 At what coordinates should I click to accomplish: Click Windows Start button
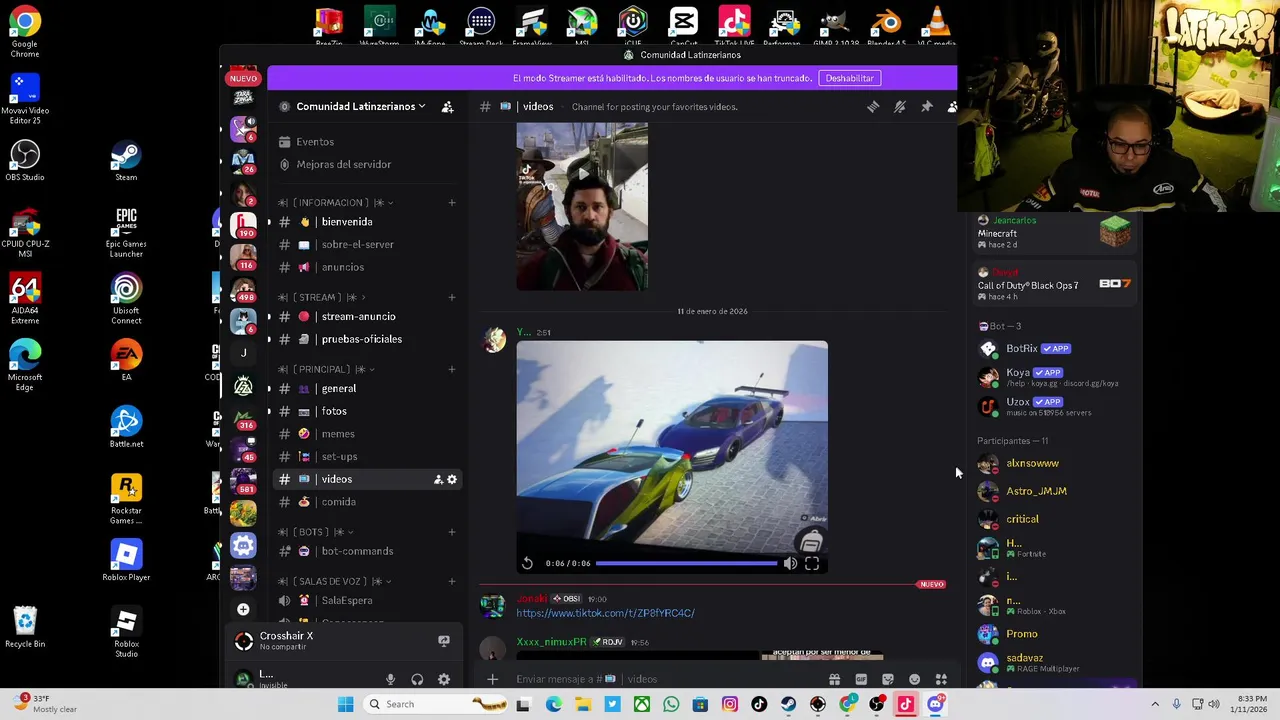[345, 705]
